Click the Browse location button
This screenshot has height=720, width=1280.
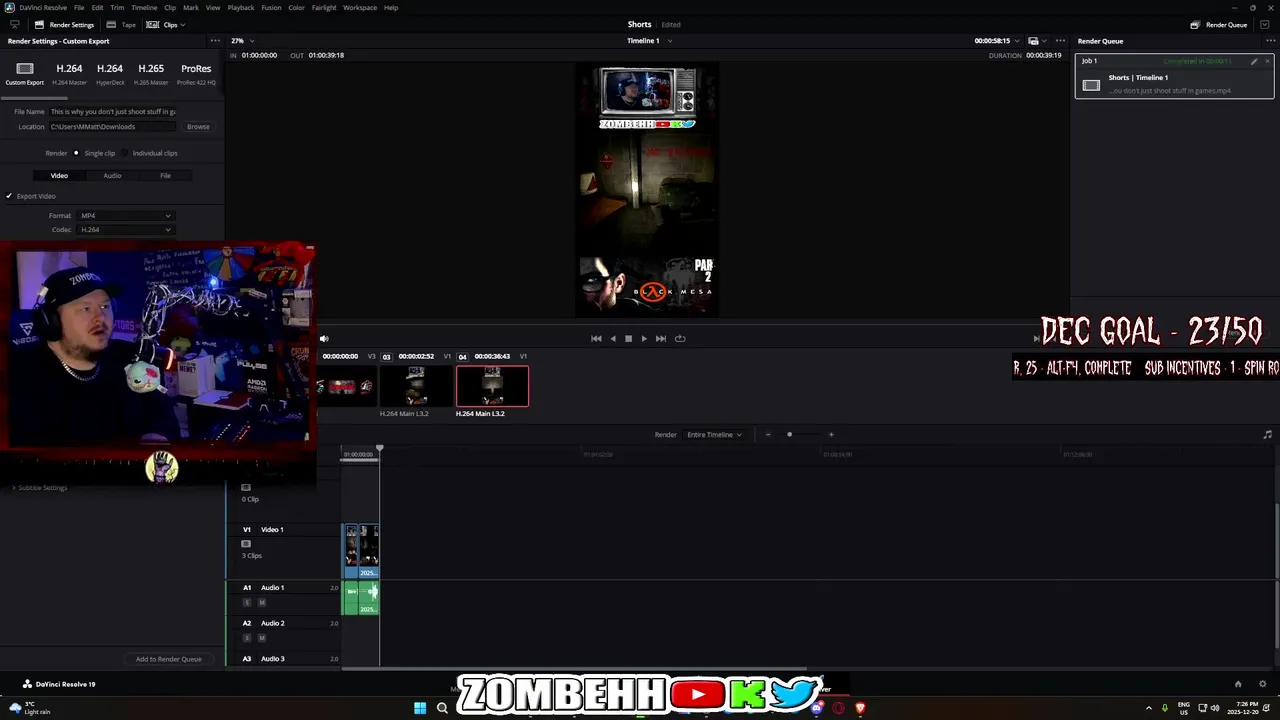198,126
